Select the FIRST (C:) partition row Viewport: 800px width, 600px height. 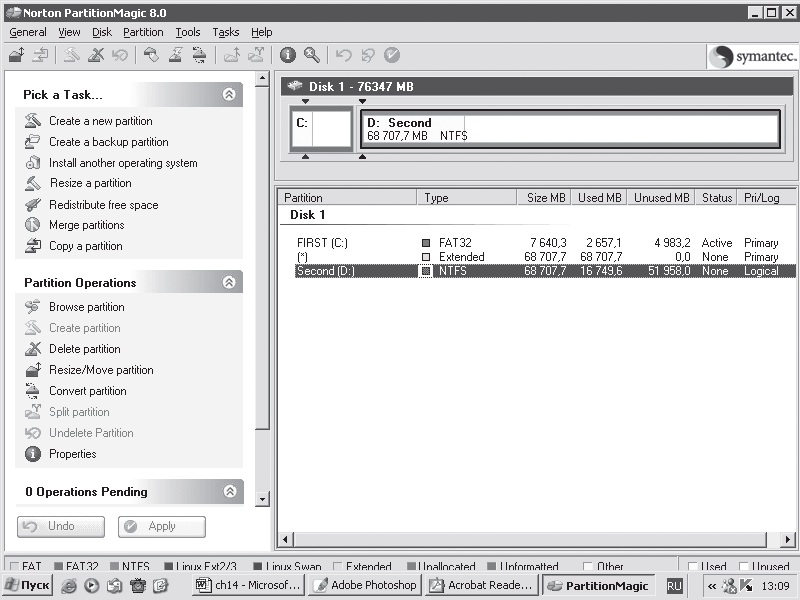coord(545,243)
